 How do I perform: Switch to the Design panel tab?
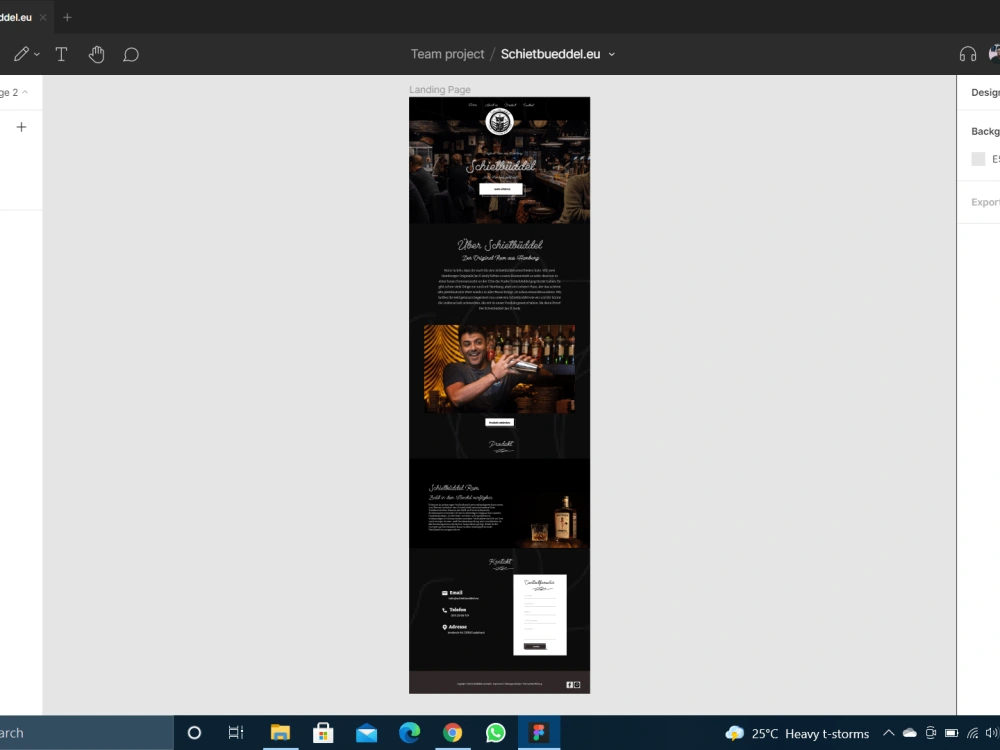(x=985, y=92)
